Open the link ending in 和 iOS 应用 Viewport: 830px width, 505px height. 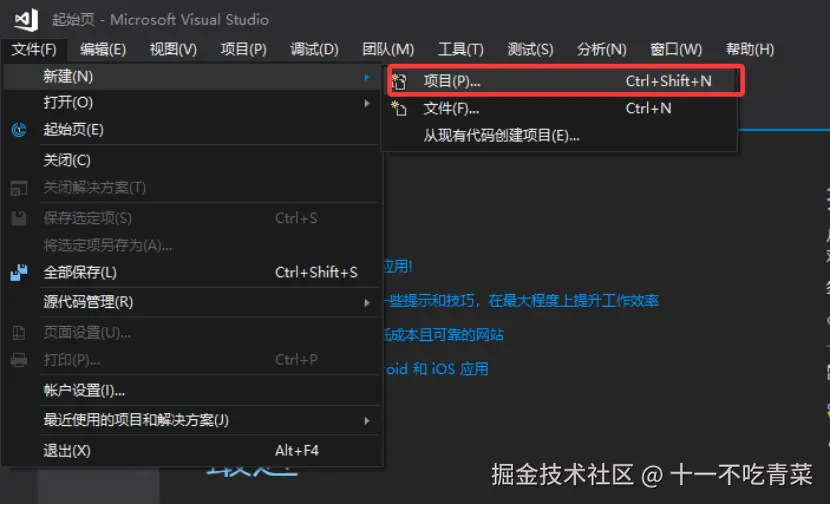point(436,369)
